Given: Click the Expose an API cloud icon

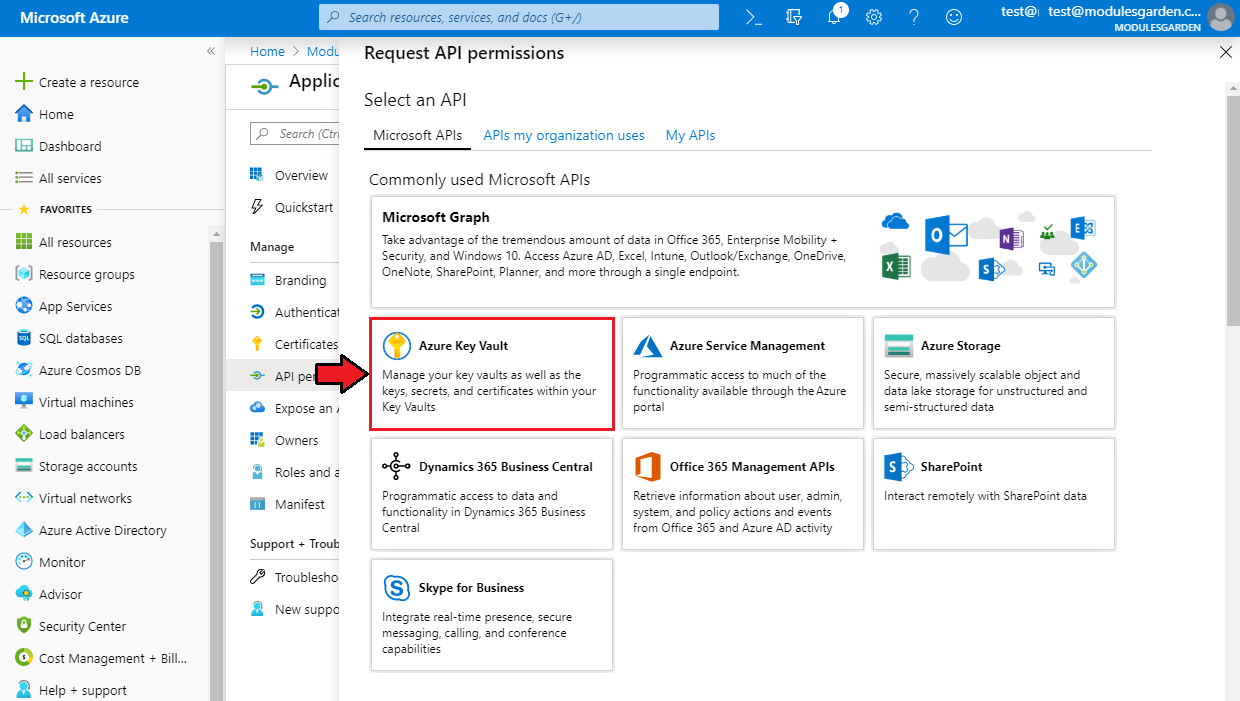Looking at the screenshot, I should (x=257, y=408).
